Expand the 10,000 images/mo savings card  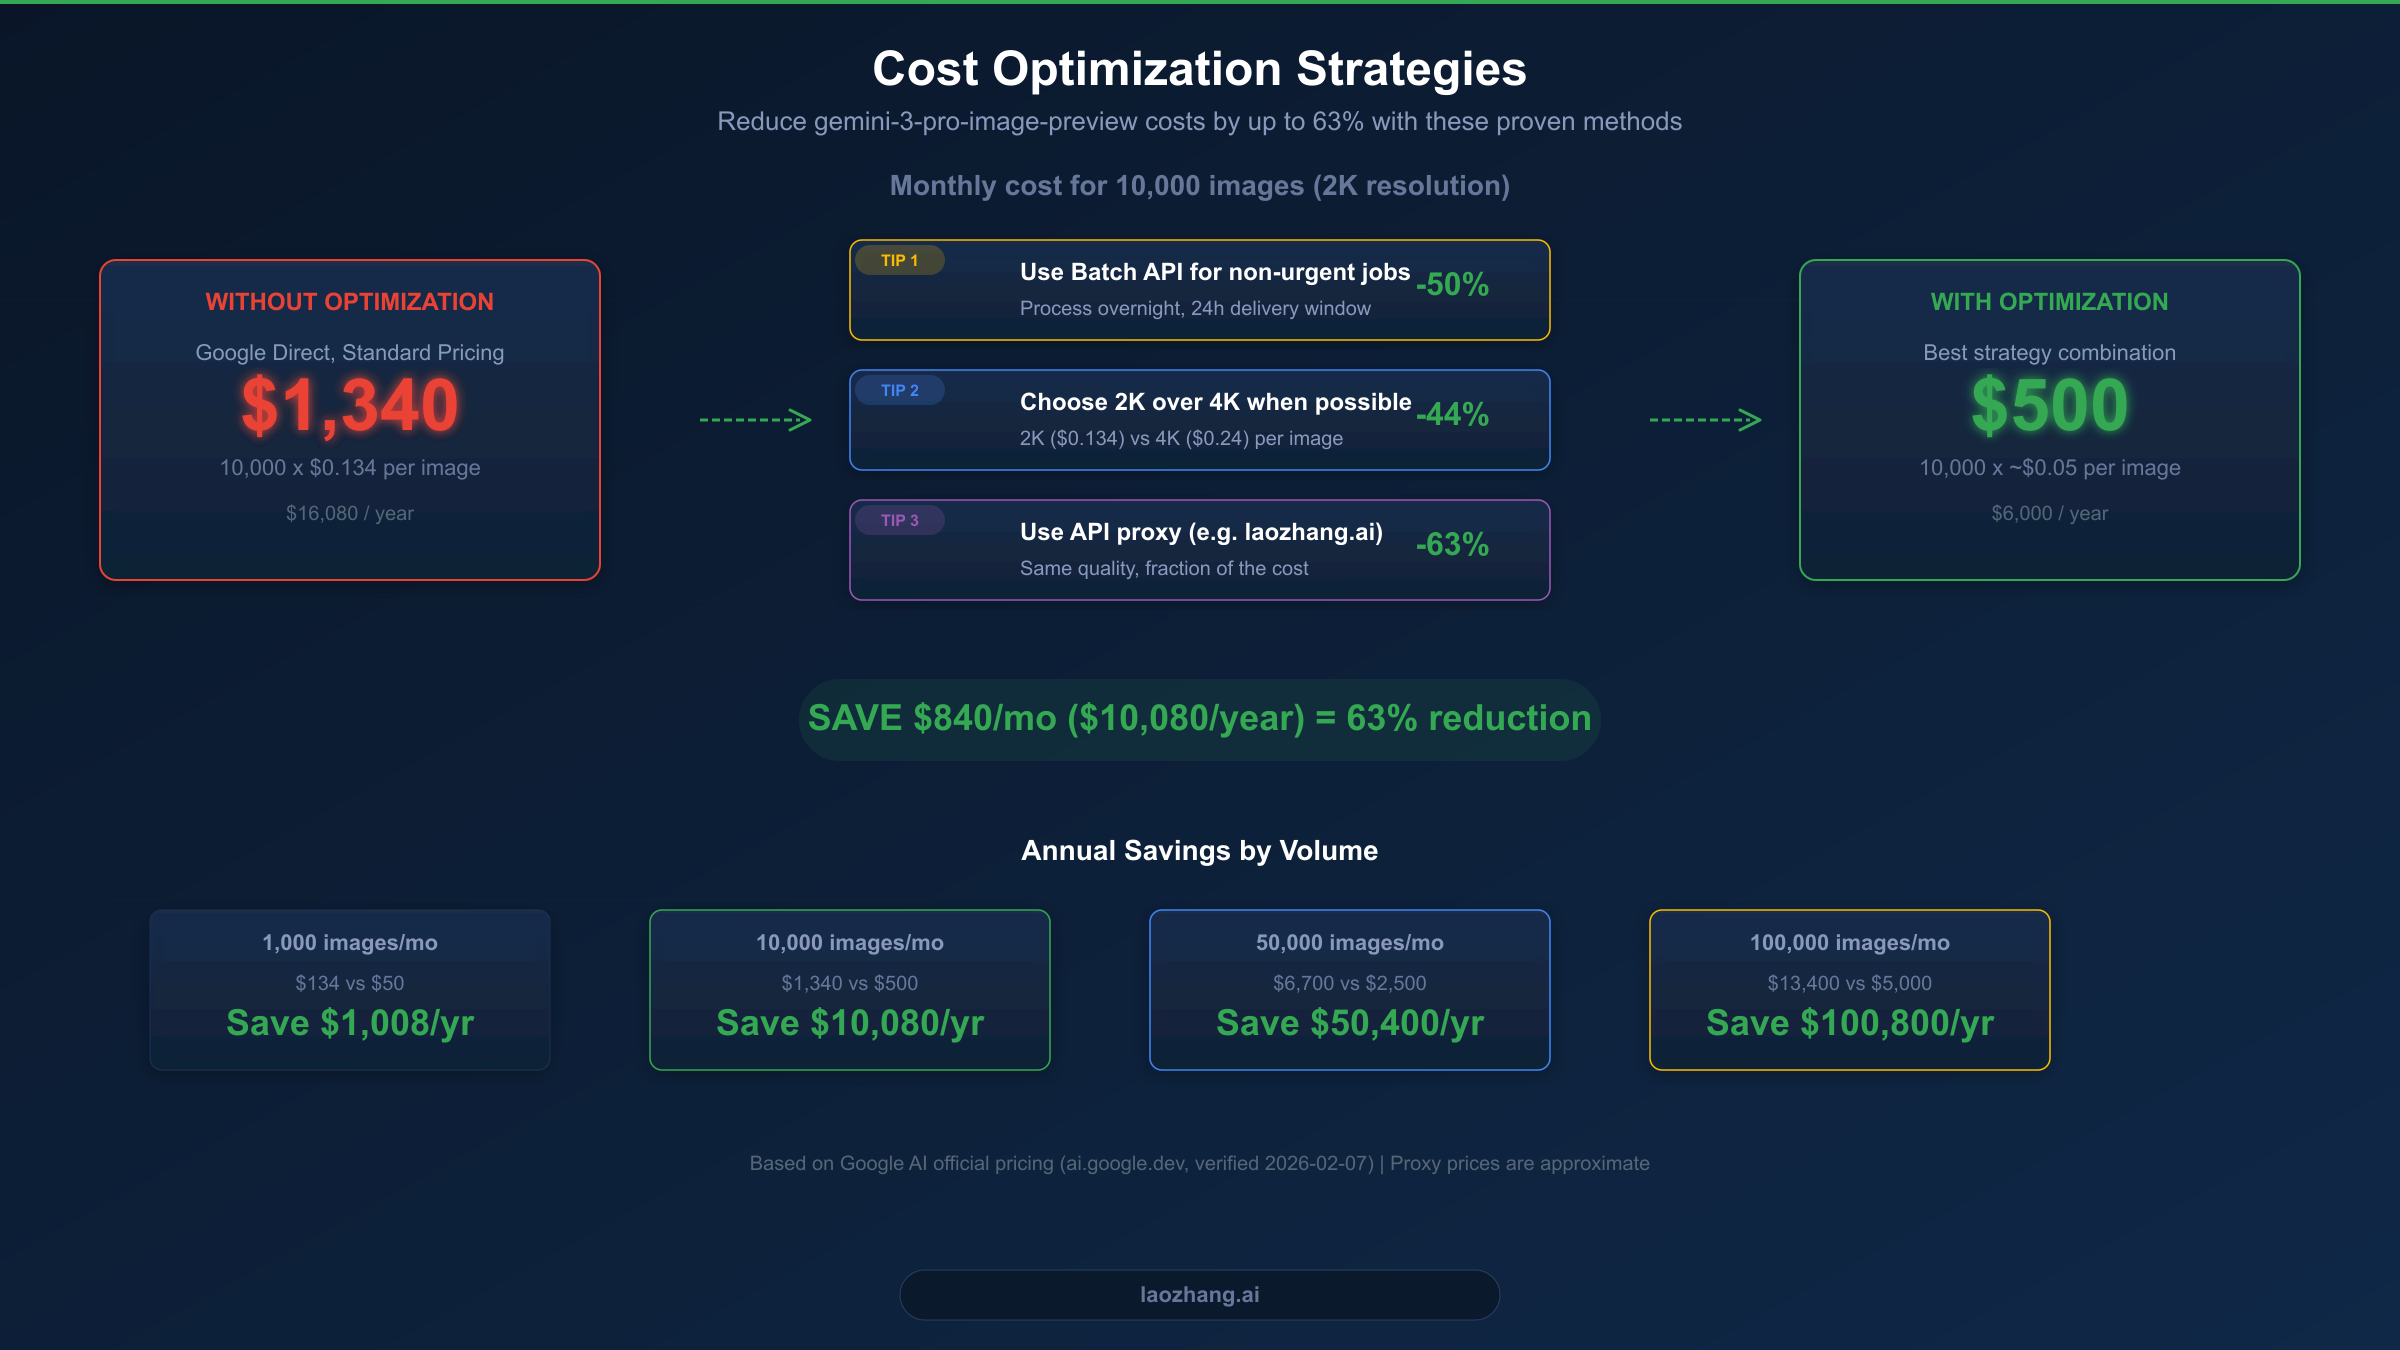[849, 990]
